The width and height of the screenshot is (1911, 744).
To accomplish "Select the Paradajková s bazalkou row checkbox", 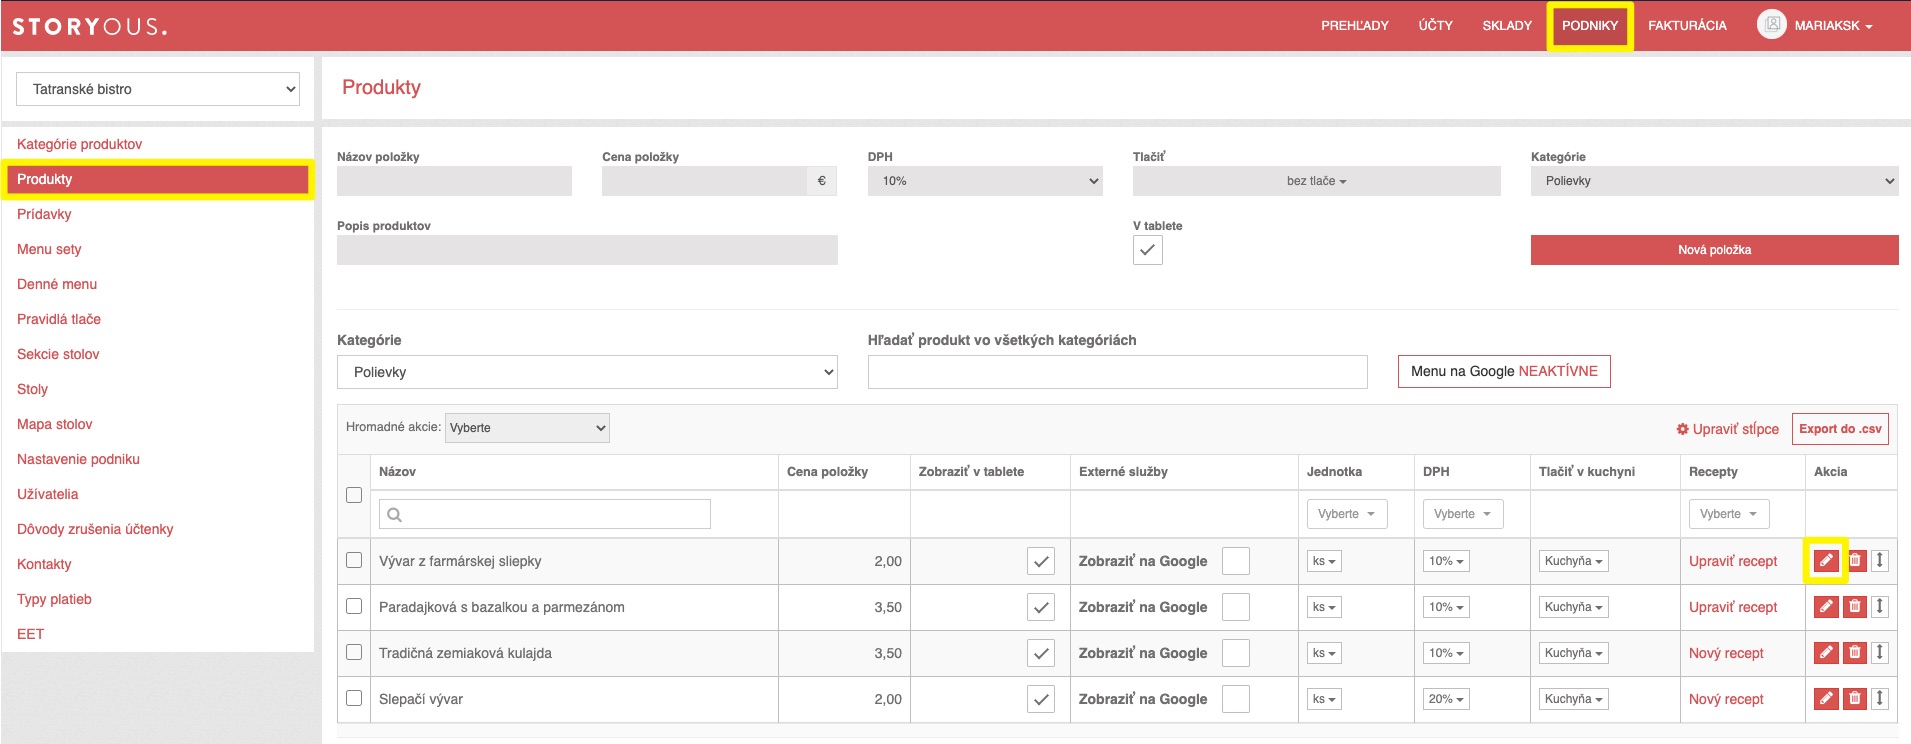I will (x=354, y=606).
